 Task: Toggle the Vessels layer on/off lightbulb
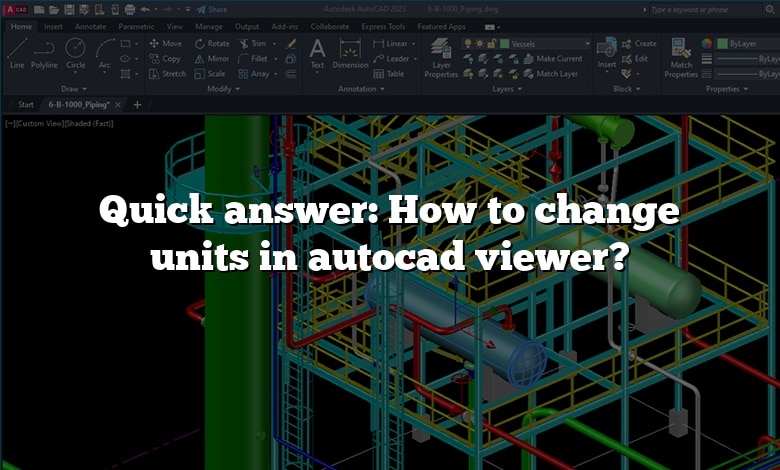(468, 44)
